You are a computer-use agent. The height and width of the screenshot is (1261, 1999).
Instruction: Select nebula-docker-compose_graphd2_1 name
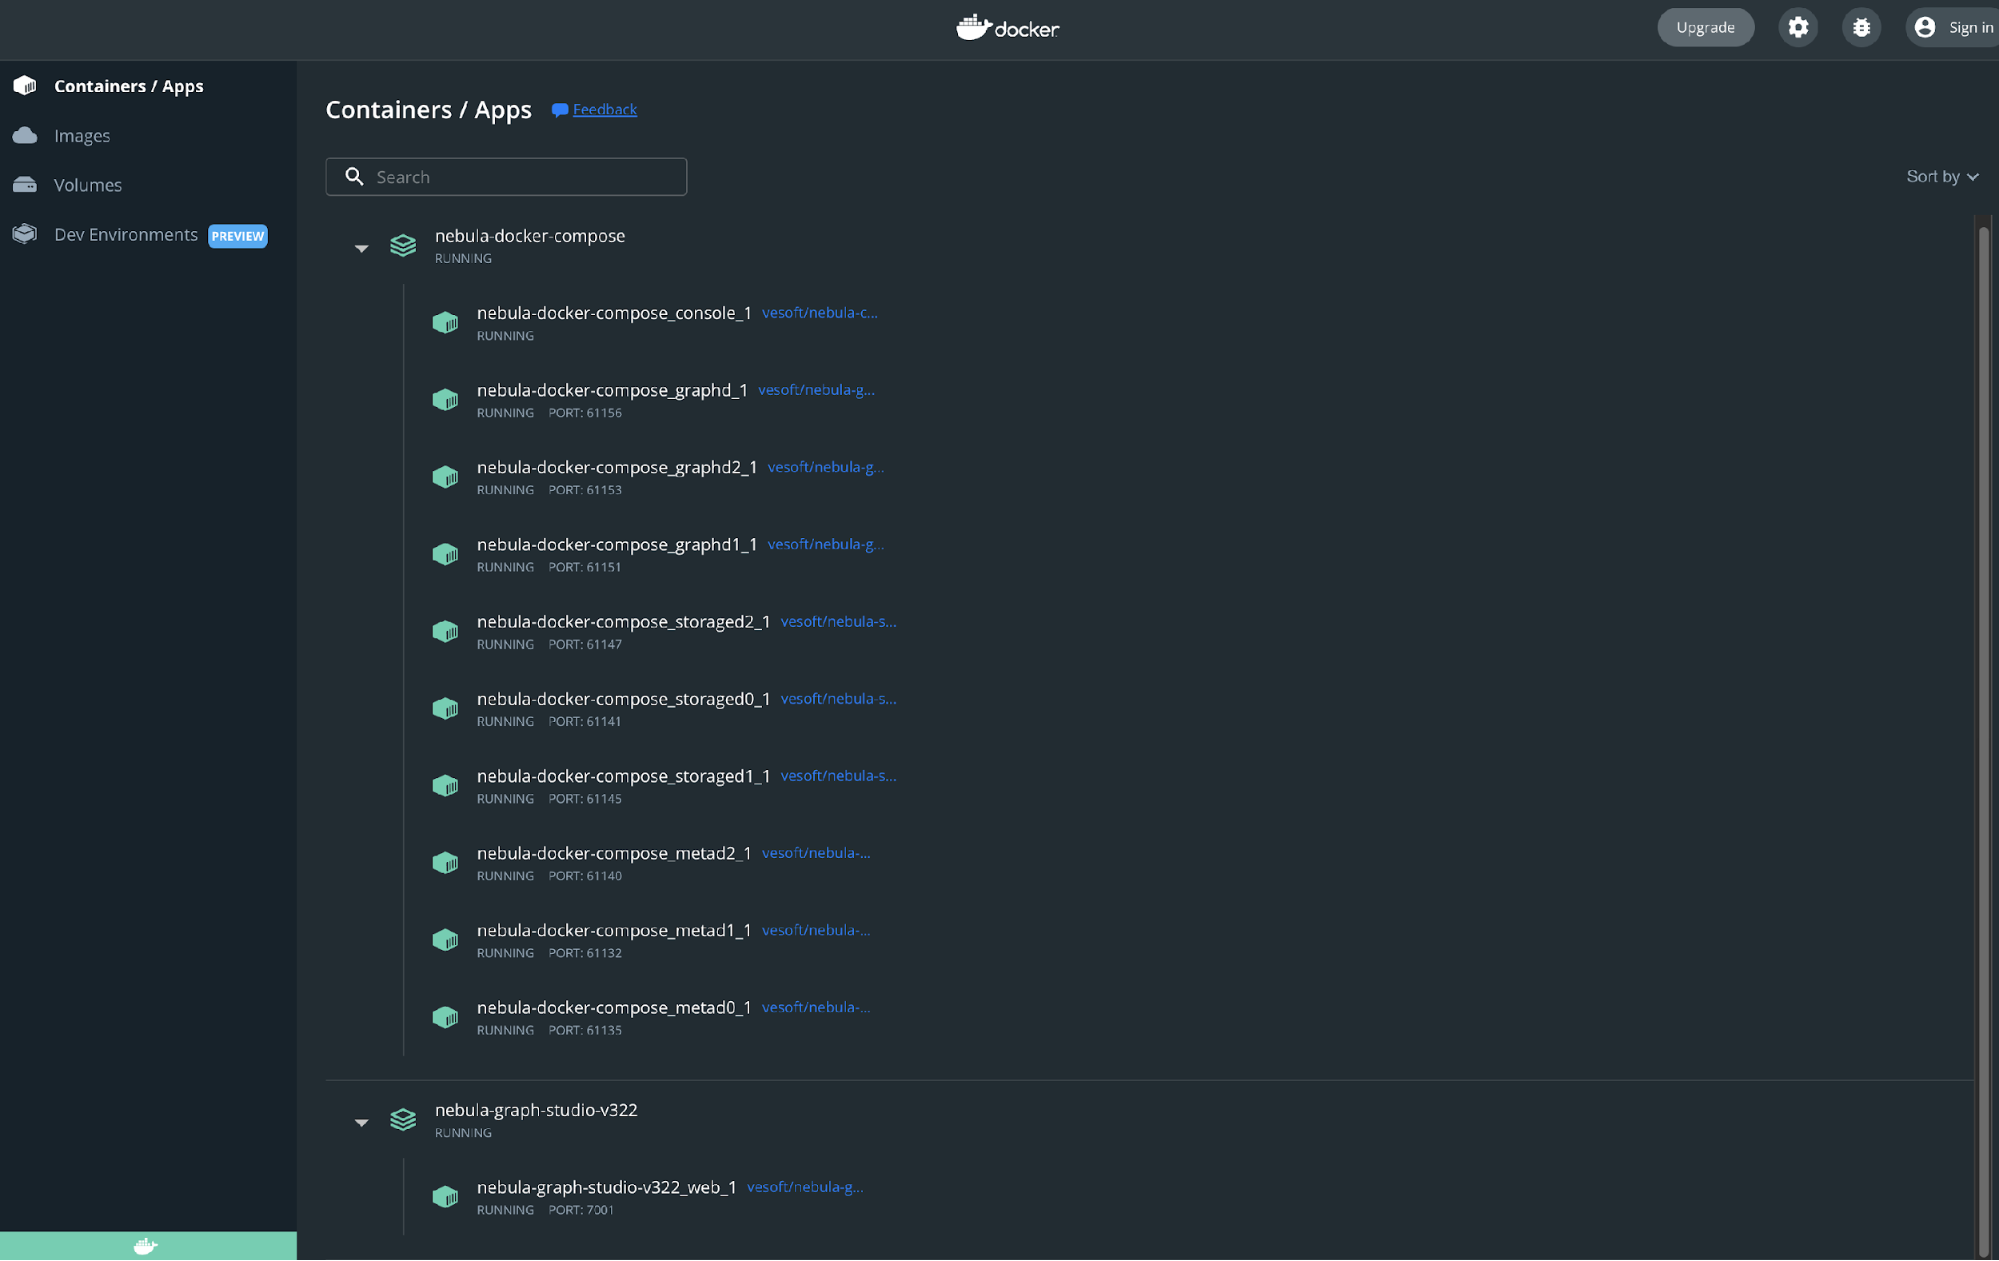click(x=617, y=466)
